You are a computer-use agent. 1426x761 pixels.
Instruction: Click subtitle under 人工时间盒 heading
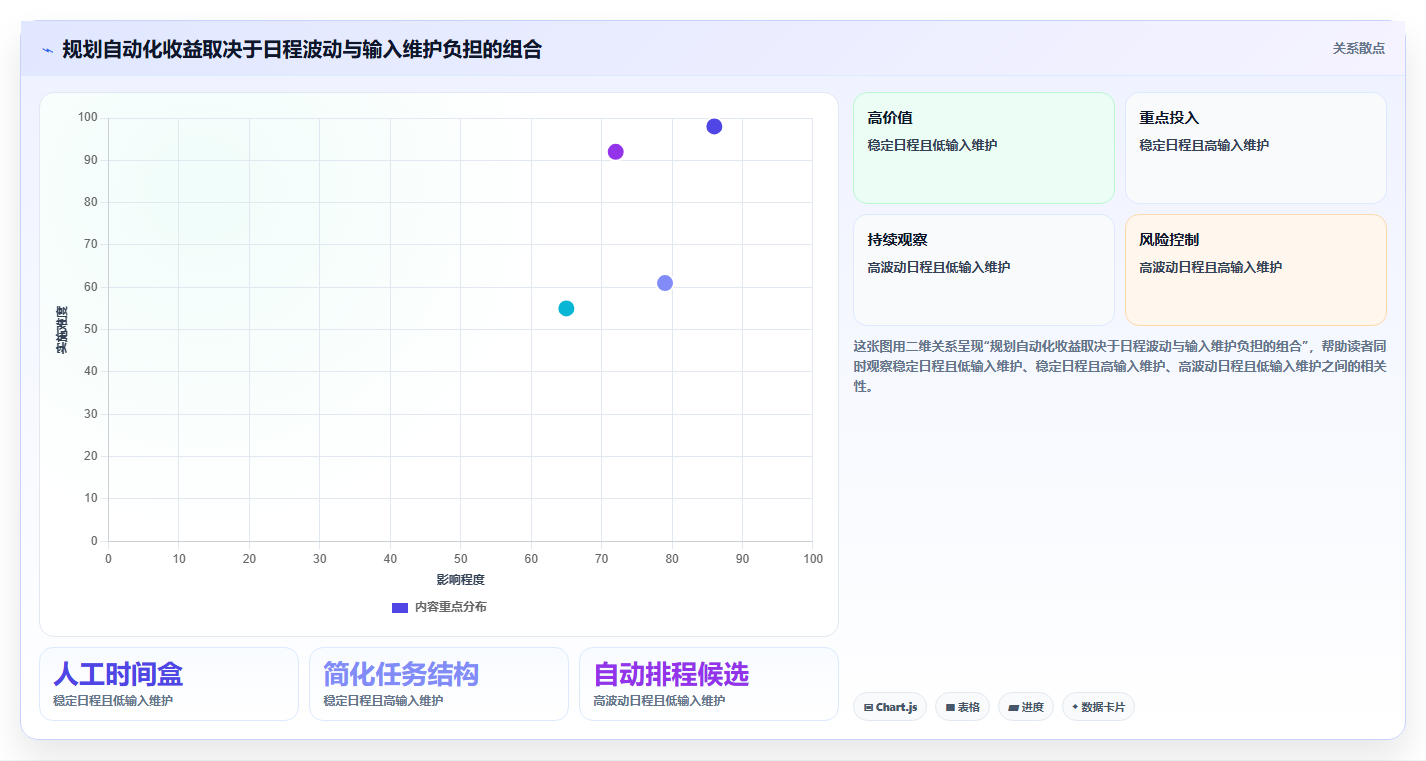coord(113,701)
